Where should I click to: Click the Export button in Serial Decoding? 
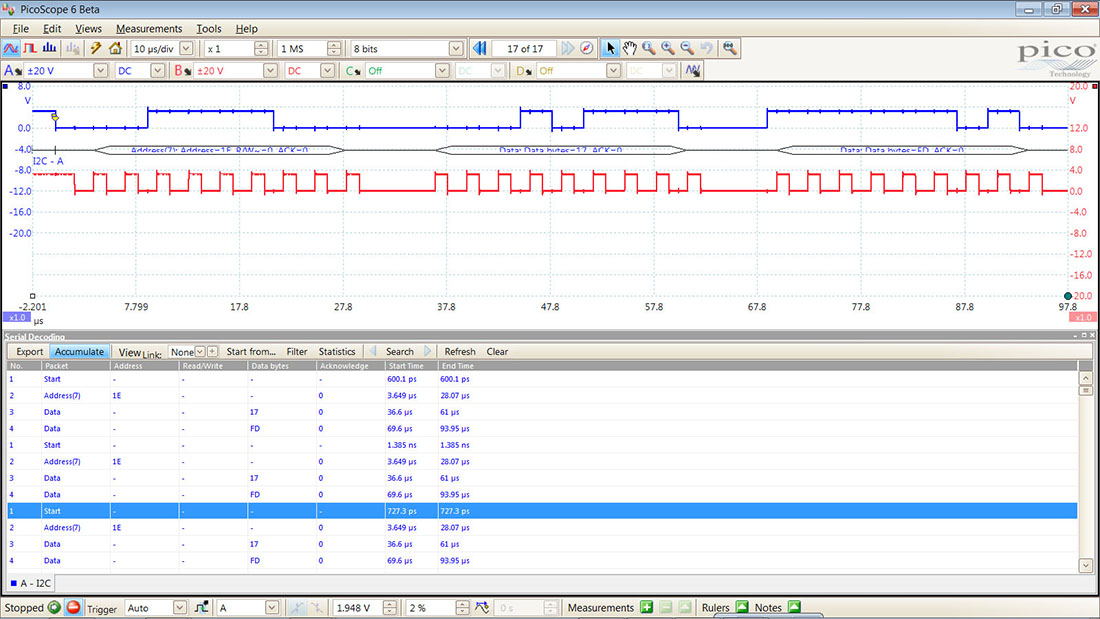coord(30,352)
